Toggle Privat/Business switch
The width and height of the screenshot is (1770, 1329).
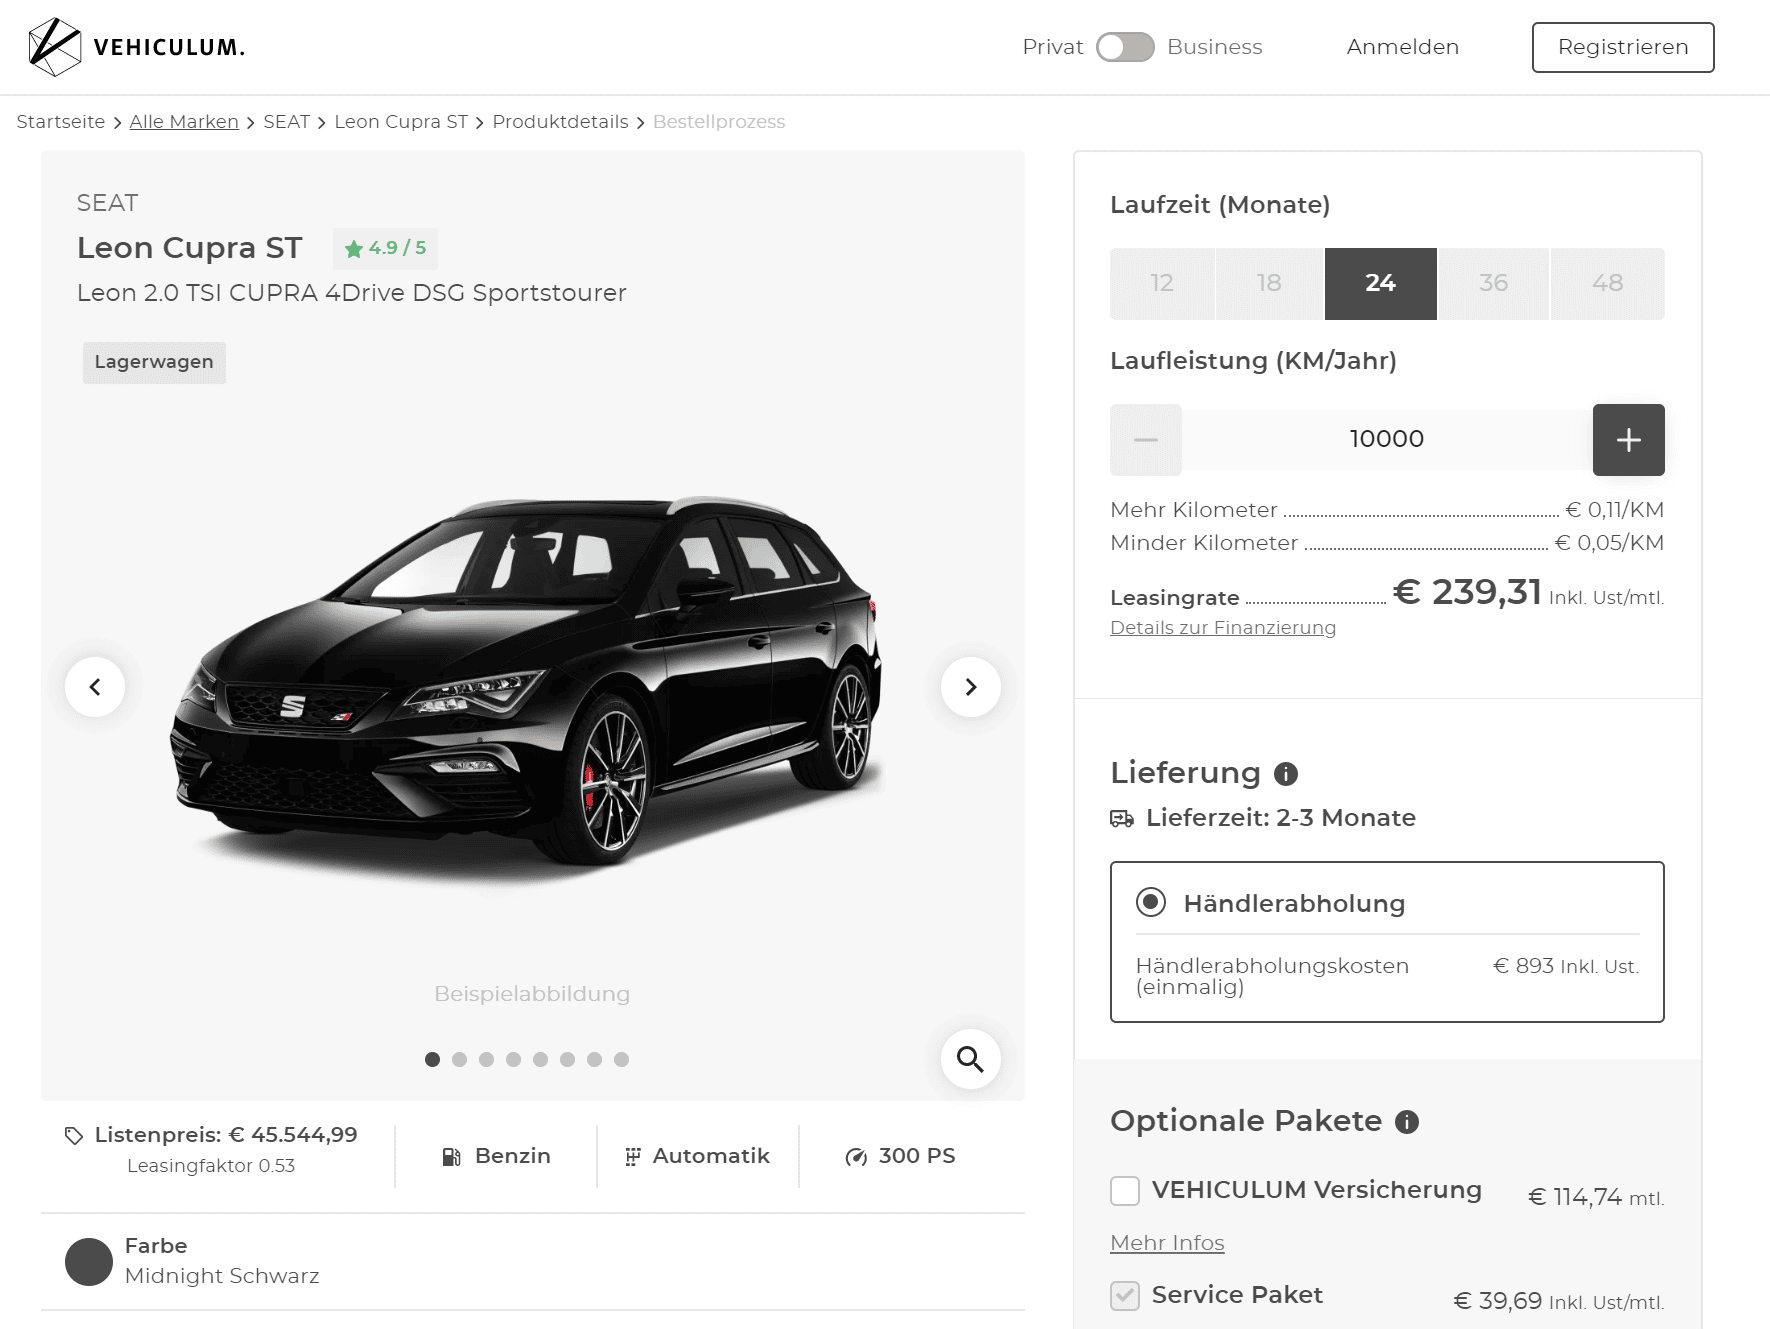[x=1125, y=47]
